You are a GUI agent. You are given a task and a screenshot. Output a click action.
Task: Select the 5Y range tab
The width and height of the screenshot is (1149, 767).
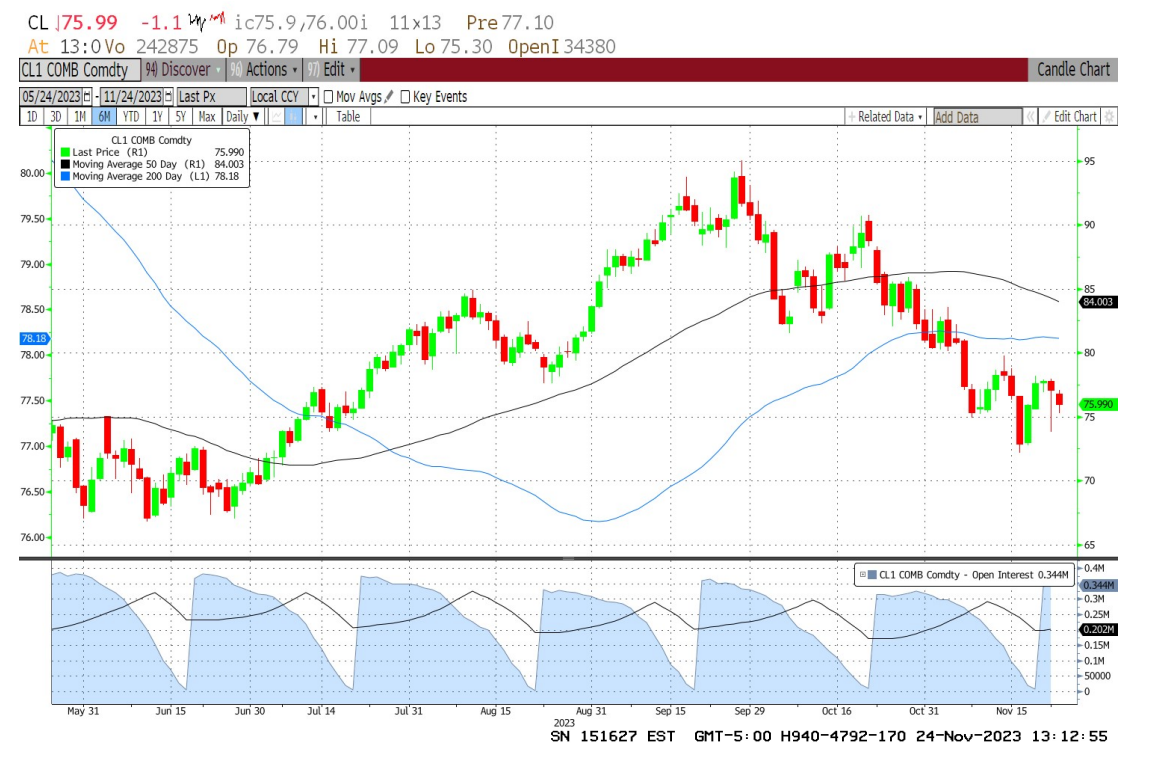180,116
